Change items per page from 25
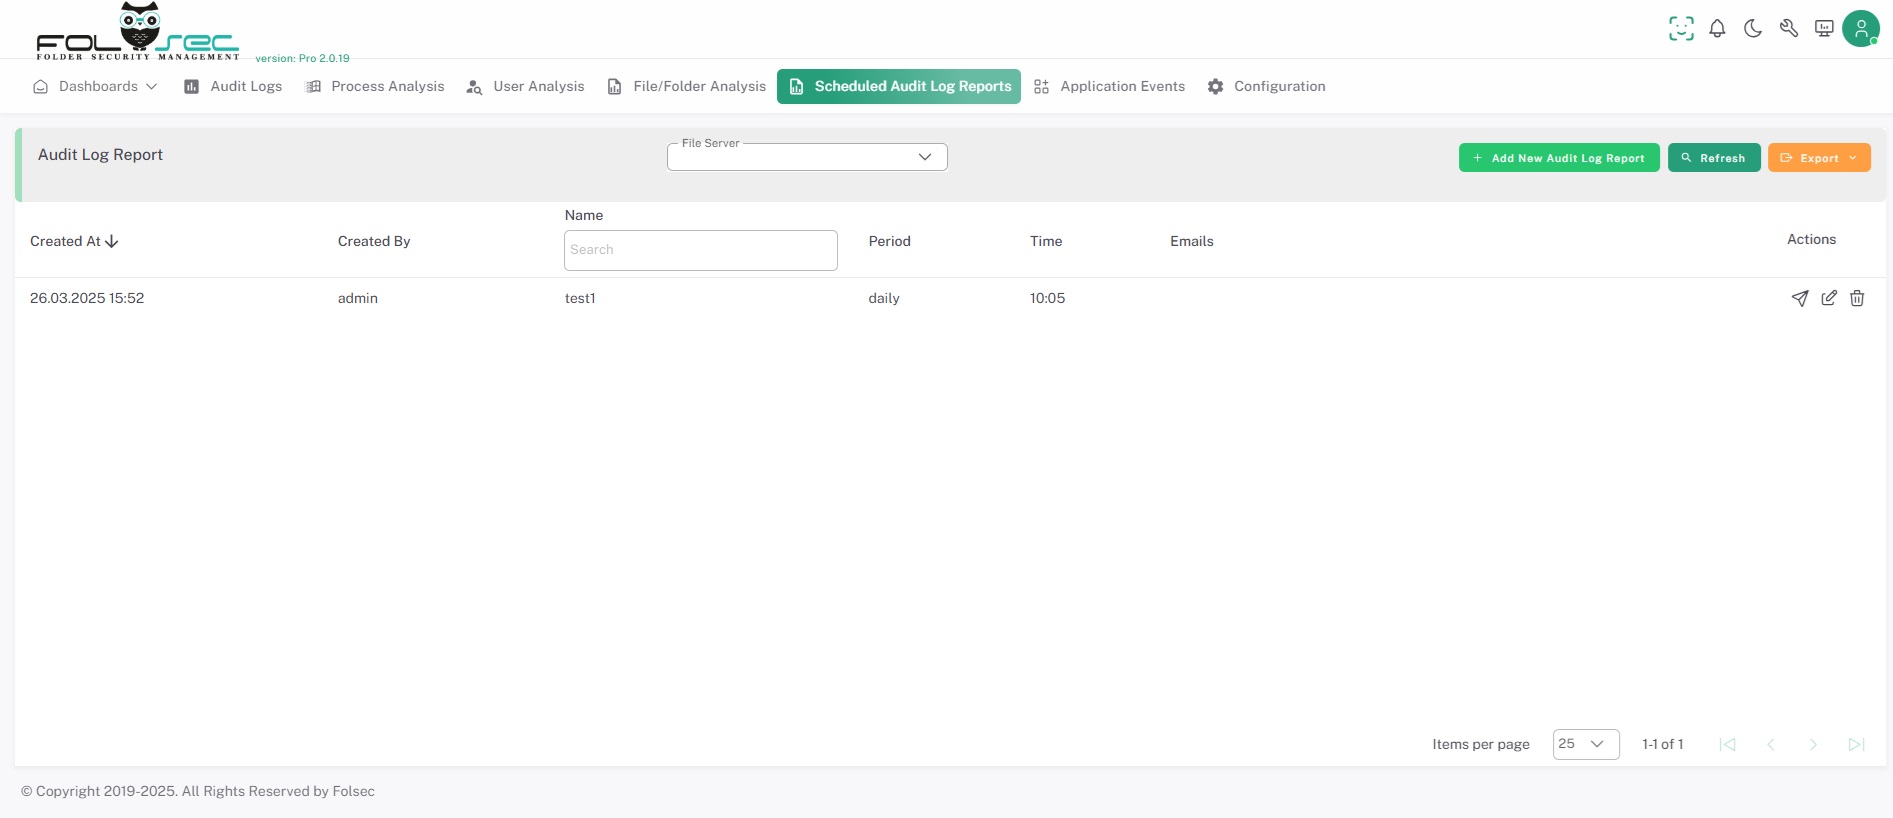 1585,744
